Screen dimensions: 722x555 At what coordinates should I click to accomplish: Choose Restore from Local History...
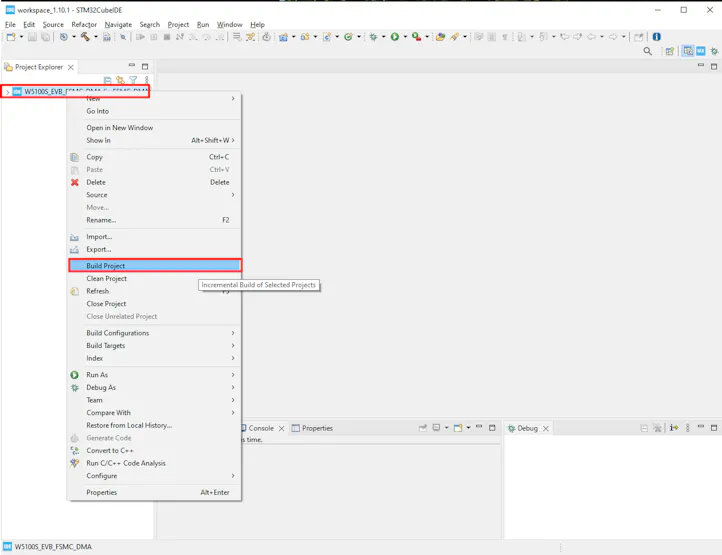click(x=155, y=426)
